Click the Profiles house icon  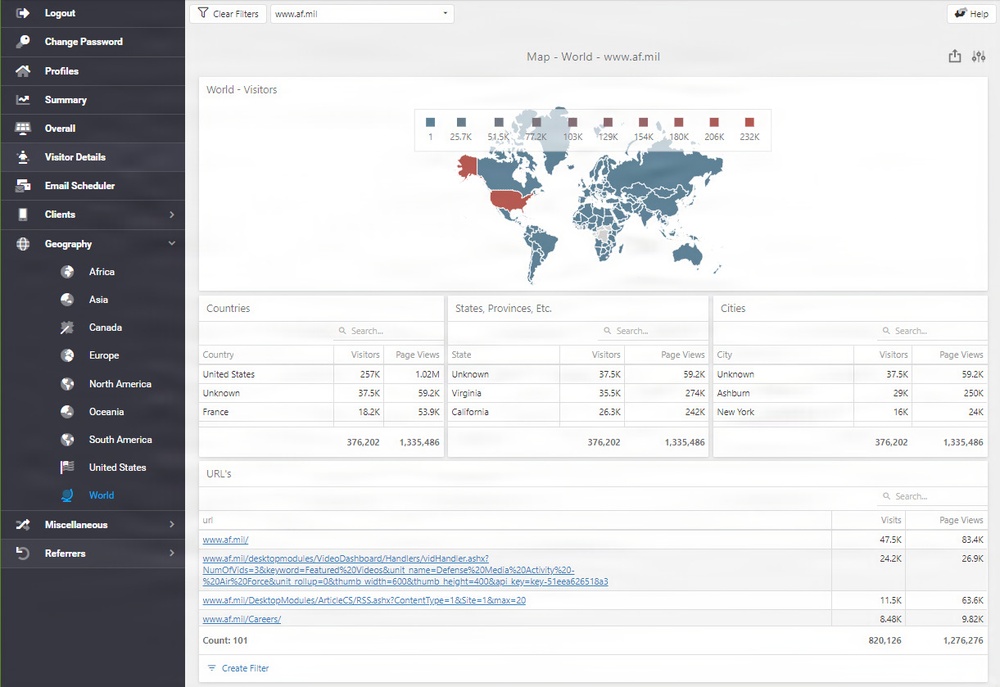click(x=22, y=71)
